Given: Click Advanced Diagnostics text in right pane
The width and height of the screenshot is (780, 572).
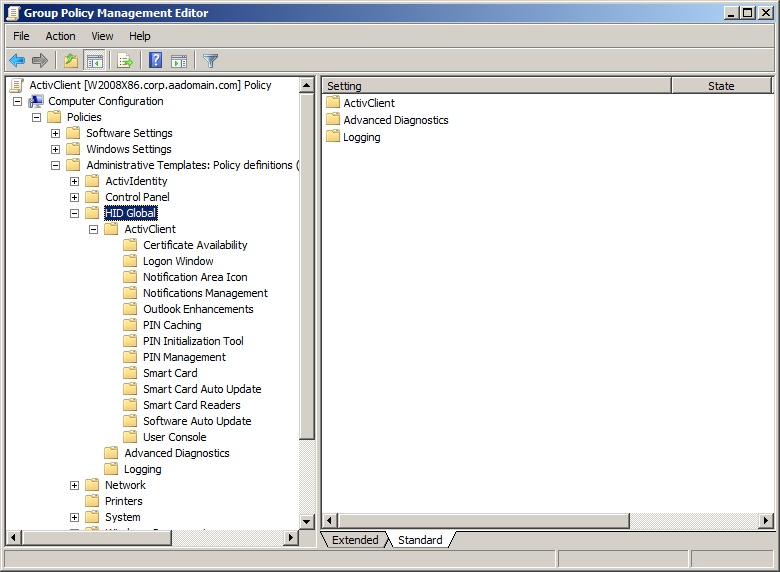Looking at the screenshot, I should [x=395, y=120].
